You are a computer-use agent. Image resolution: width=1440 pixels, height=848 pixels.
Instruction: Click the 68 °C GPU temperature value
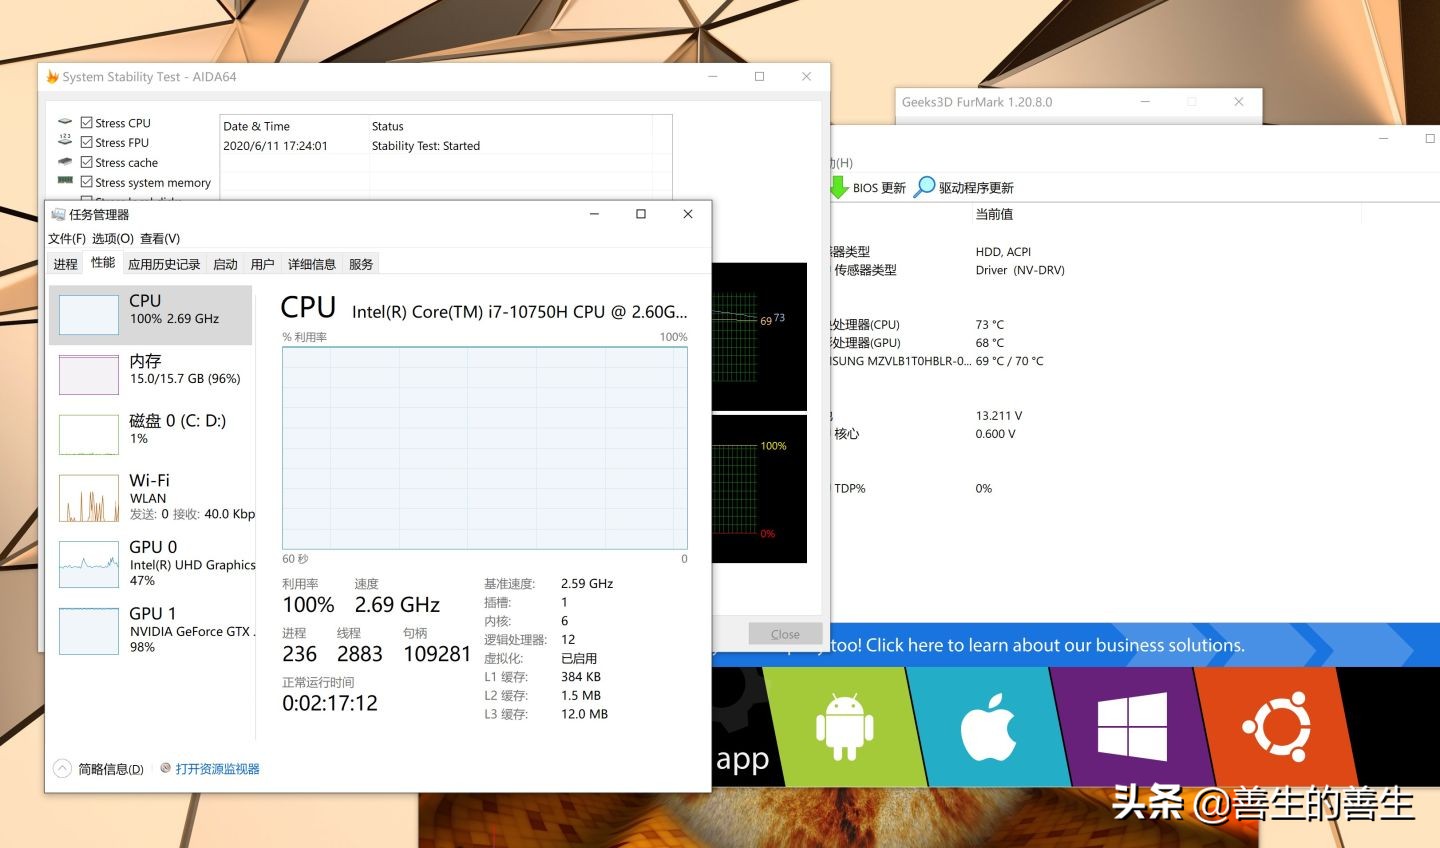[x=990, y=343]
